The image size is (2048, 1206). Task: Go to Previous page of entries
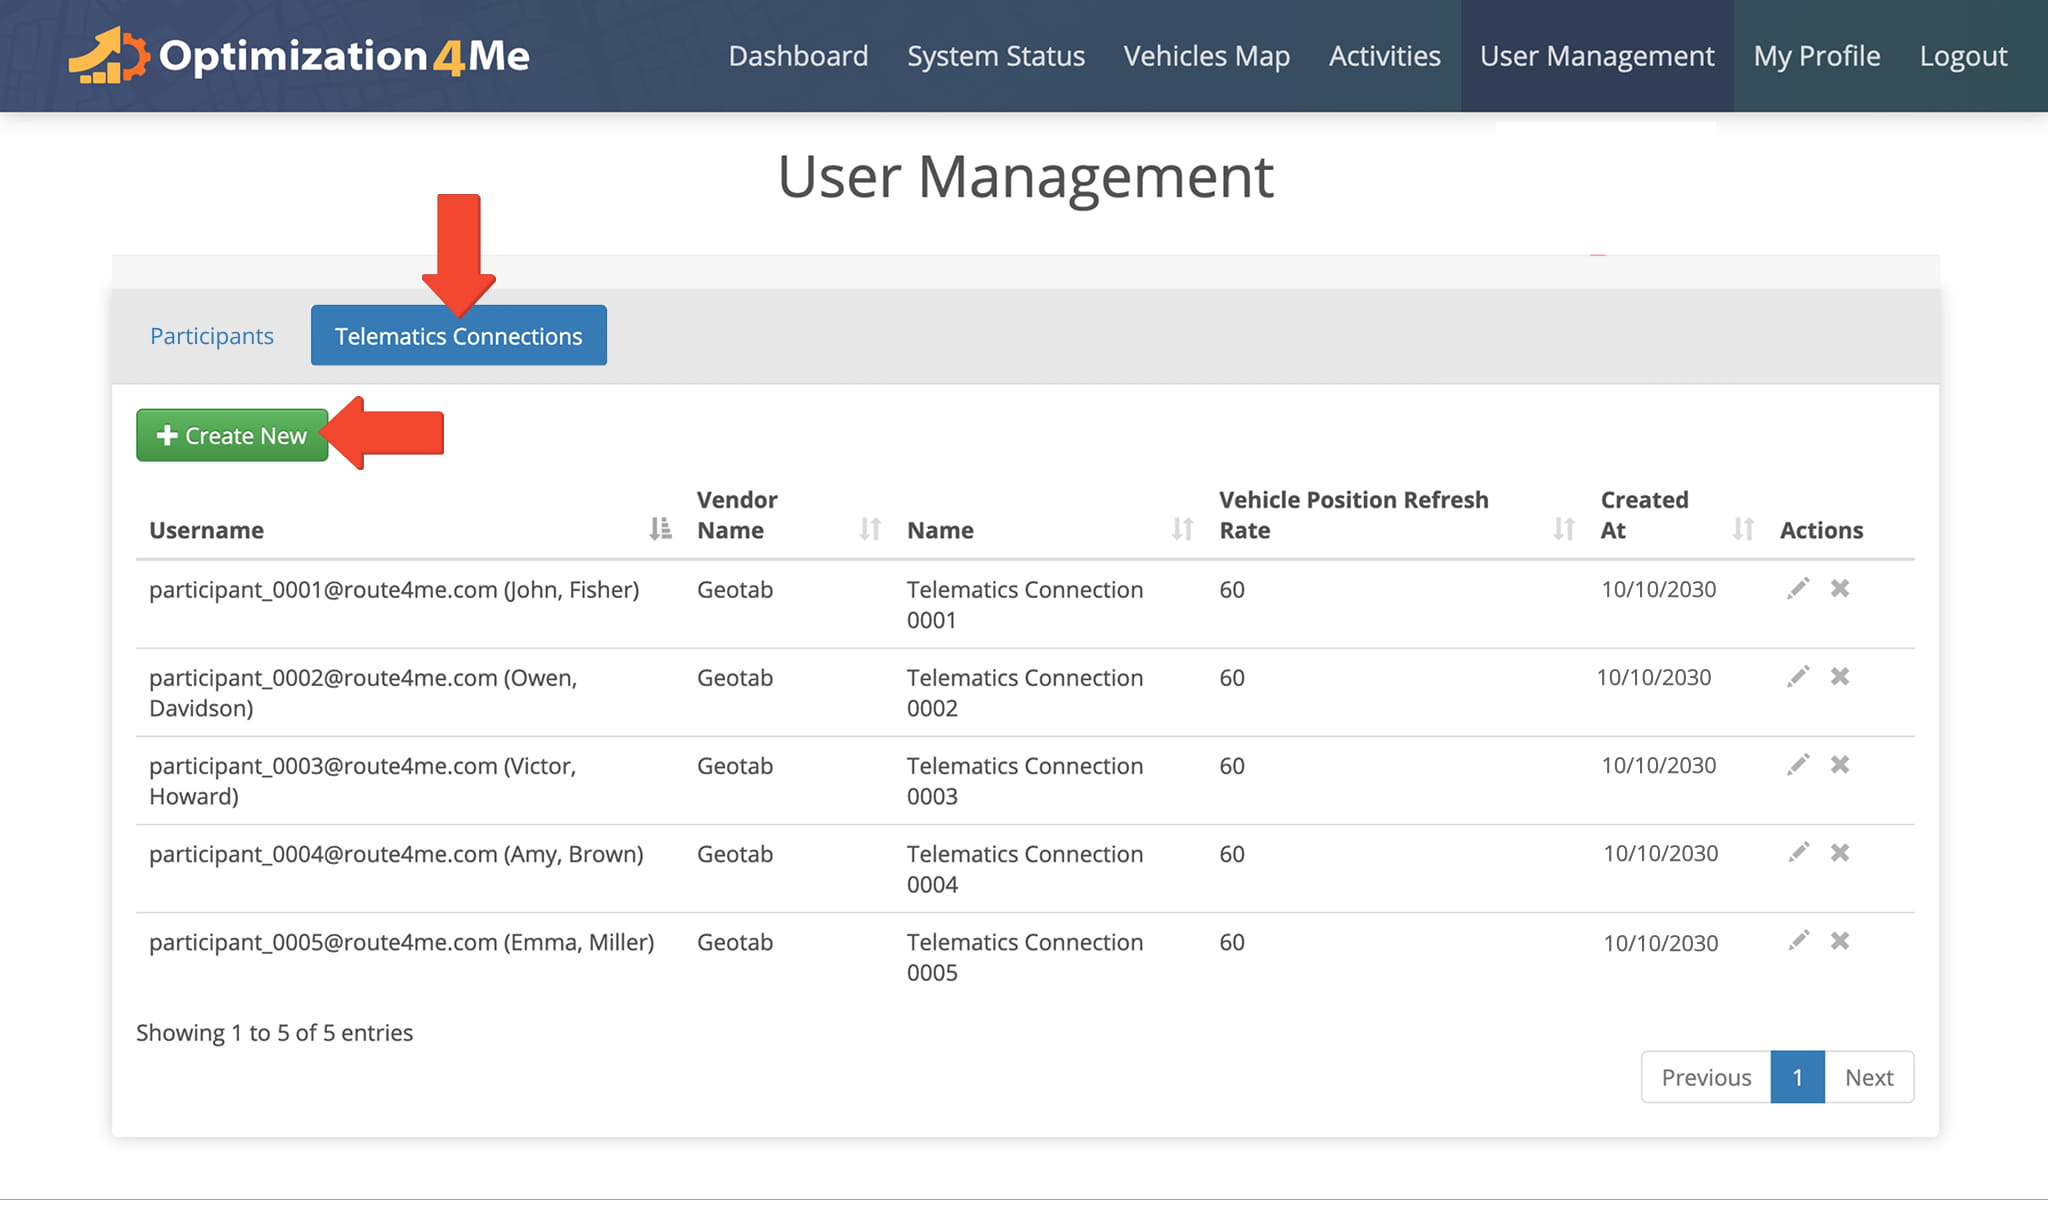pos(1706,1077)
